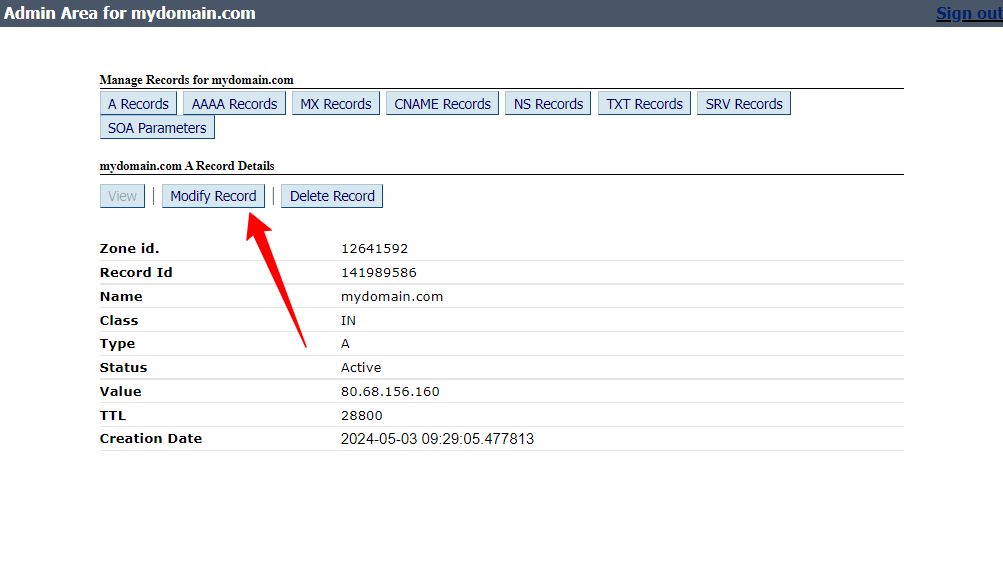Screen dimensions: 1003x569
Task: Click the Delete Record button
Action: tap(332, 196)
